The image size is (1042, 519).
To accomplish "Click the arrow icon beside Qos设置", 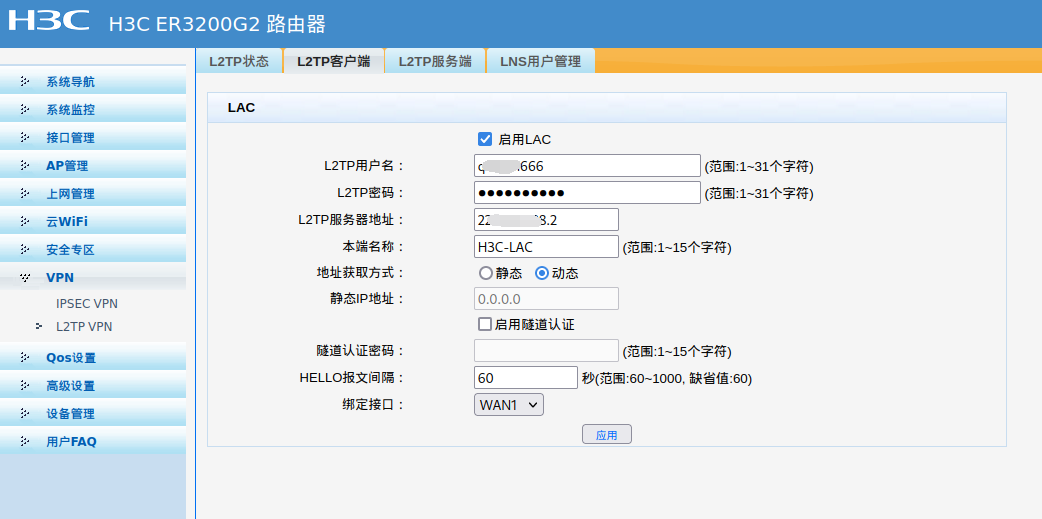I will tap(25, 358).
